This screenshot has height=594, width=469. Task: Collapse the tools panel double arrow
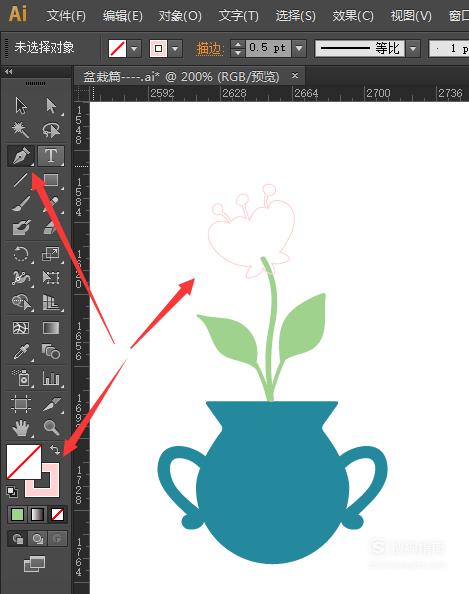click(9, 71)
